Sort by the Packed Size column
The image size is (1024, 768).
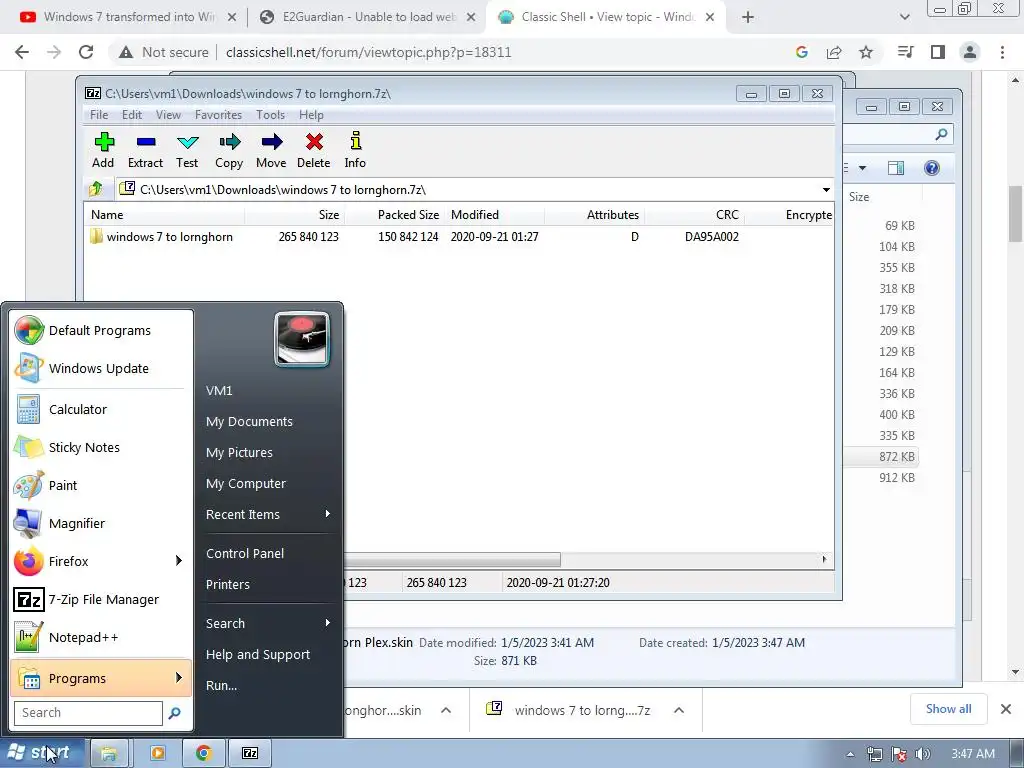tap(394, 215)
